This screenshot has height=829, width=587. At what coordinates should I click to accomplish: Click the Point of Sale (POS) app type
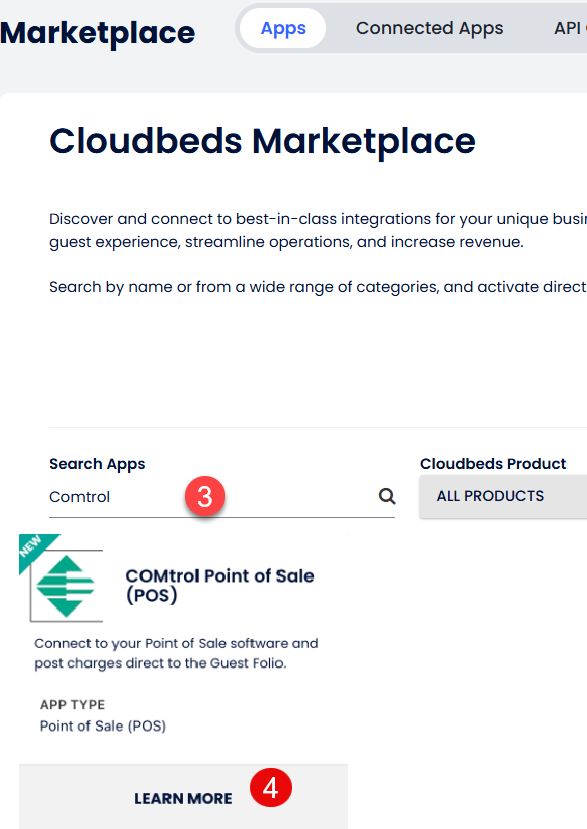coord(103,726)
